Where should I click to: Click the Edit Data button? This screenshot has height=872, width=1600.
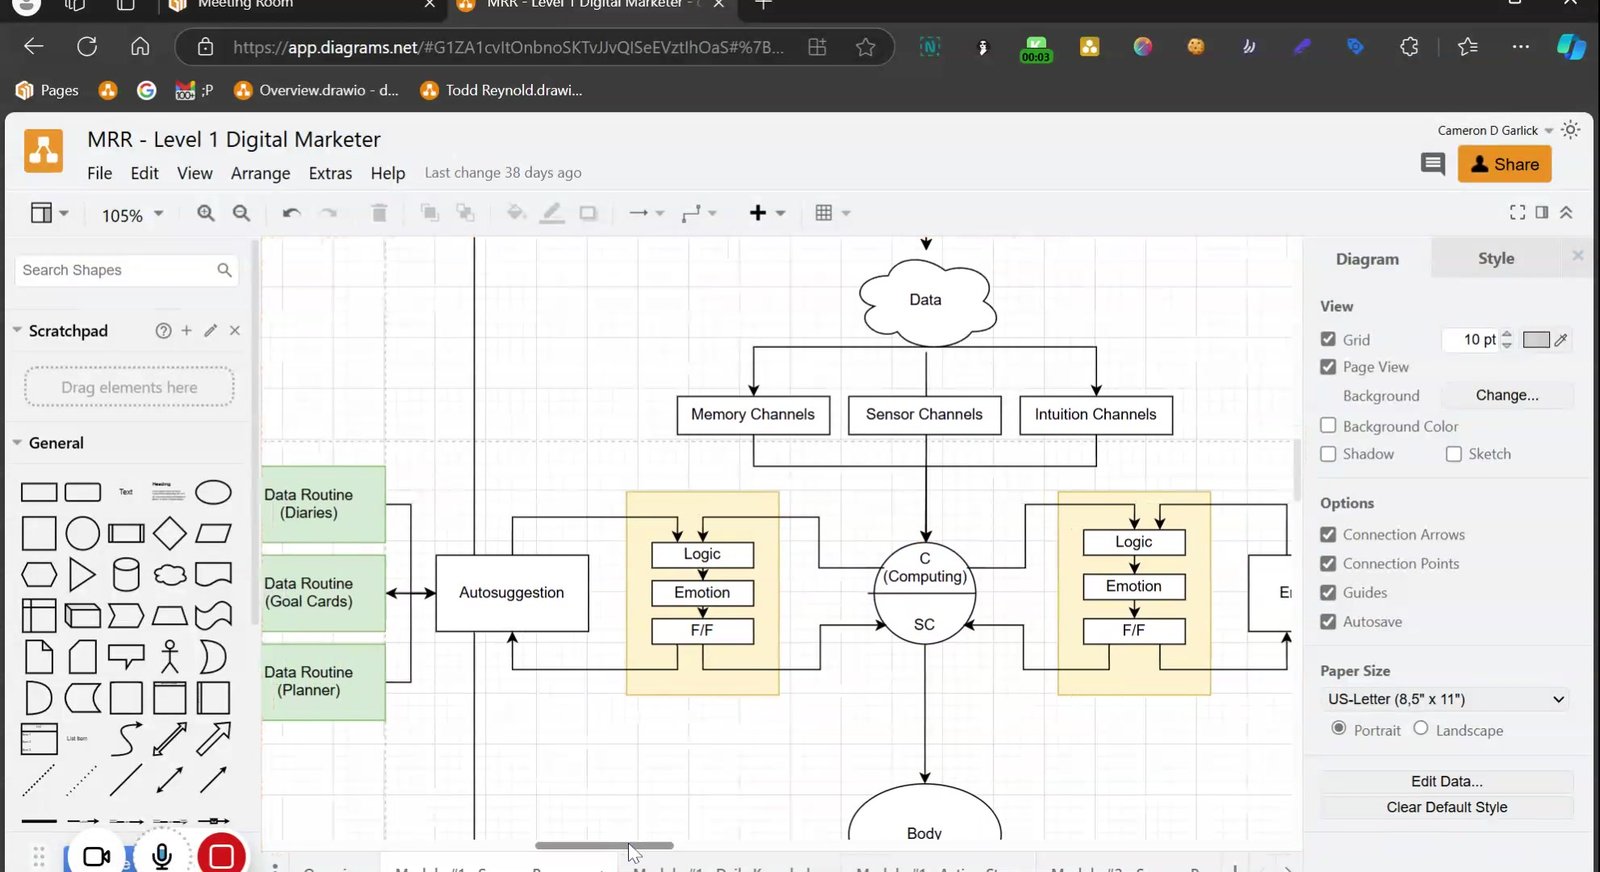coord(1446,781)
